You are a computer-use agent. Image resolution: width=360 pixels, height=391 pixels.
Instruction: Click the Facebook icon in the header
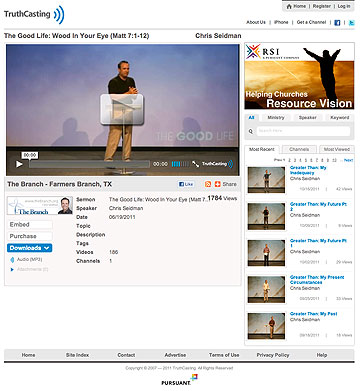pyautogui.click(x=337, y=23)
